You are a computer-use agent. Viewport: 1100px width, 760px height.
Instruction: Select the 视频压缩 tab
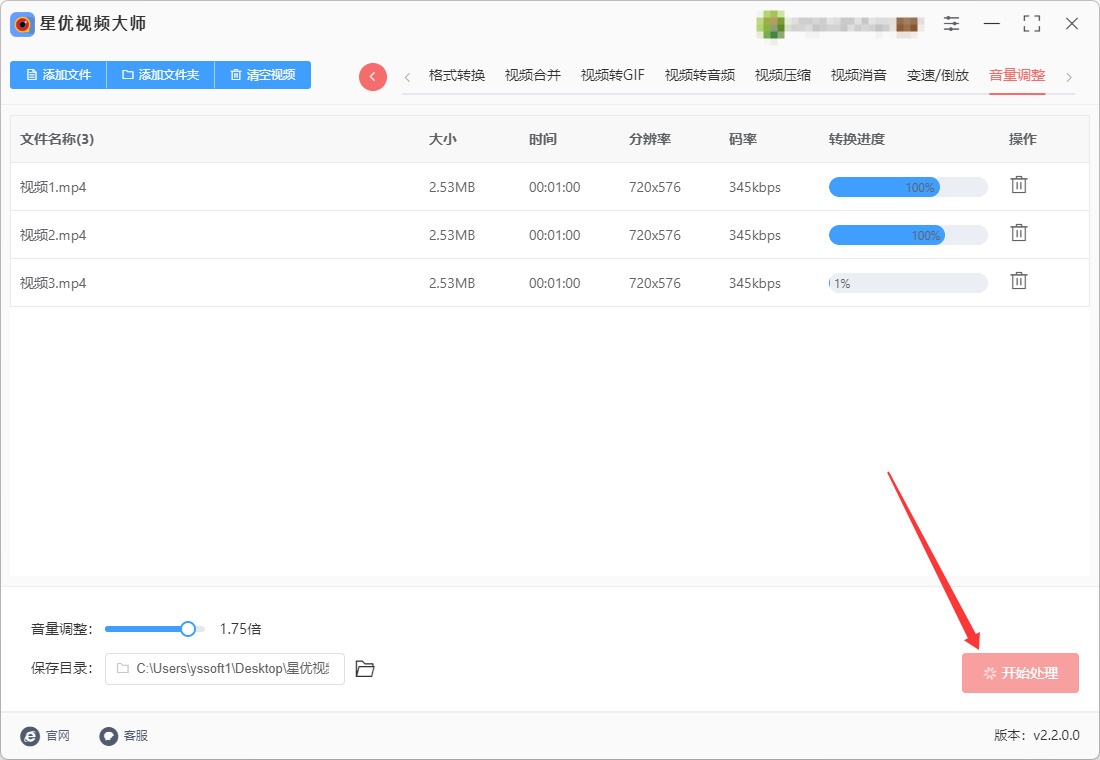782,75
